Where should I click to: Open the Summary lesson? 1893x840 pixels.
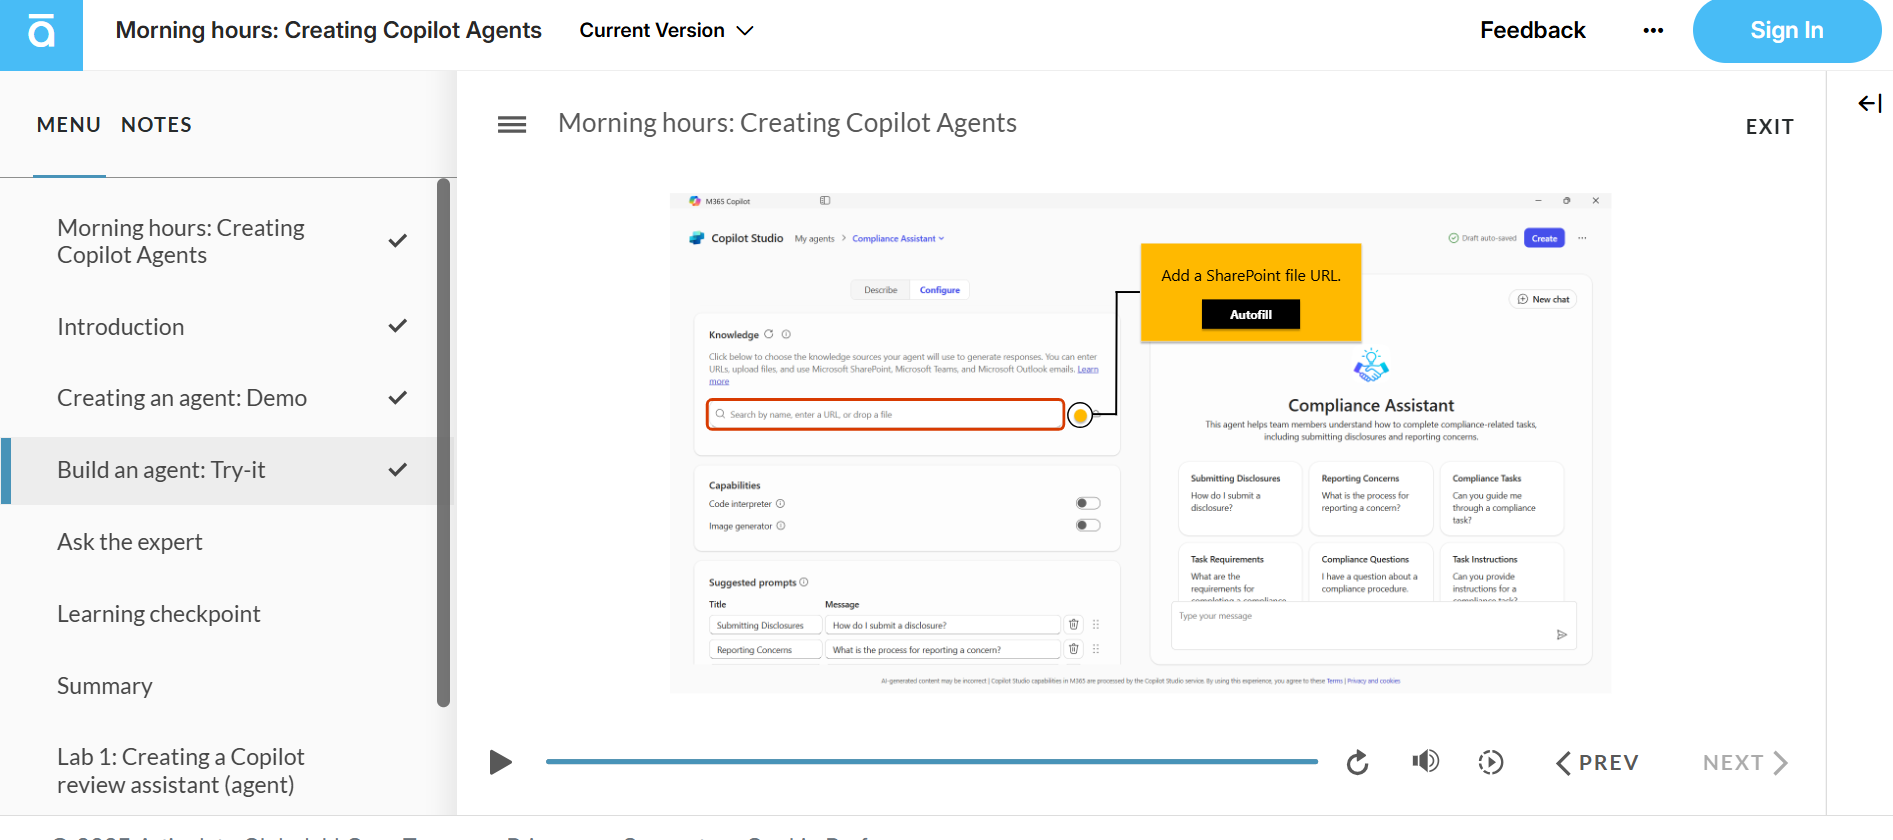click(227, 686)
